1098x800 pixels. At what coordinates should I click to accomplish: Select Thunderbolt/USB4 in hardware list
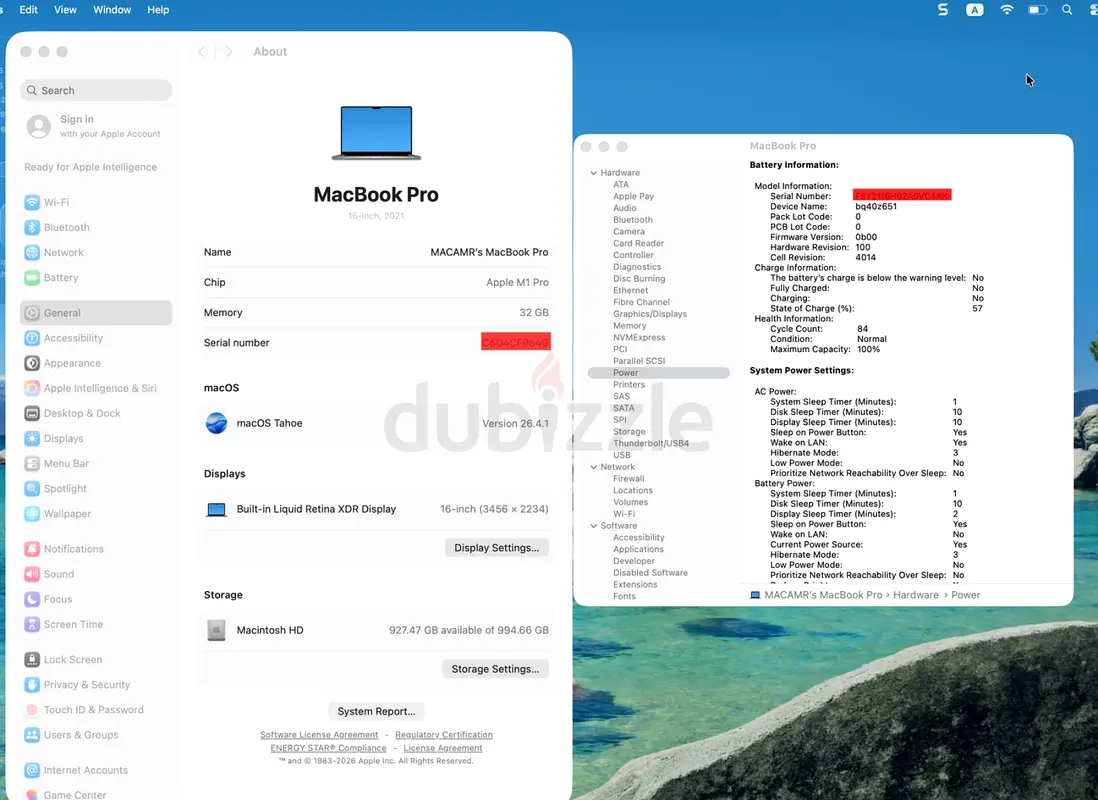[x=650, y=443]
